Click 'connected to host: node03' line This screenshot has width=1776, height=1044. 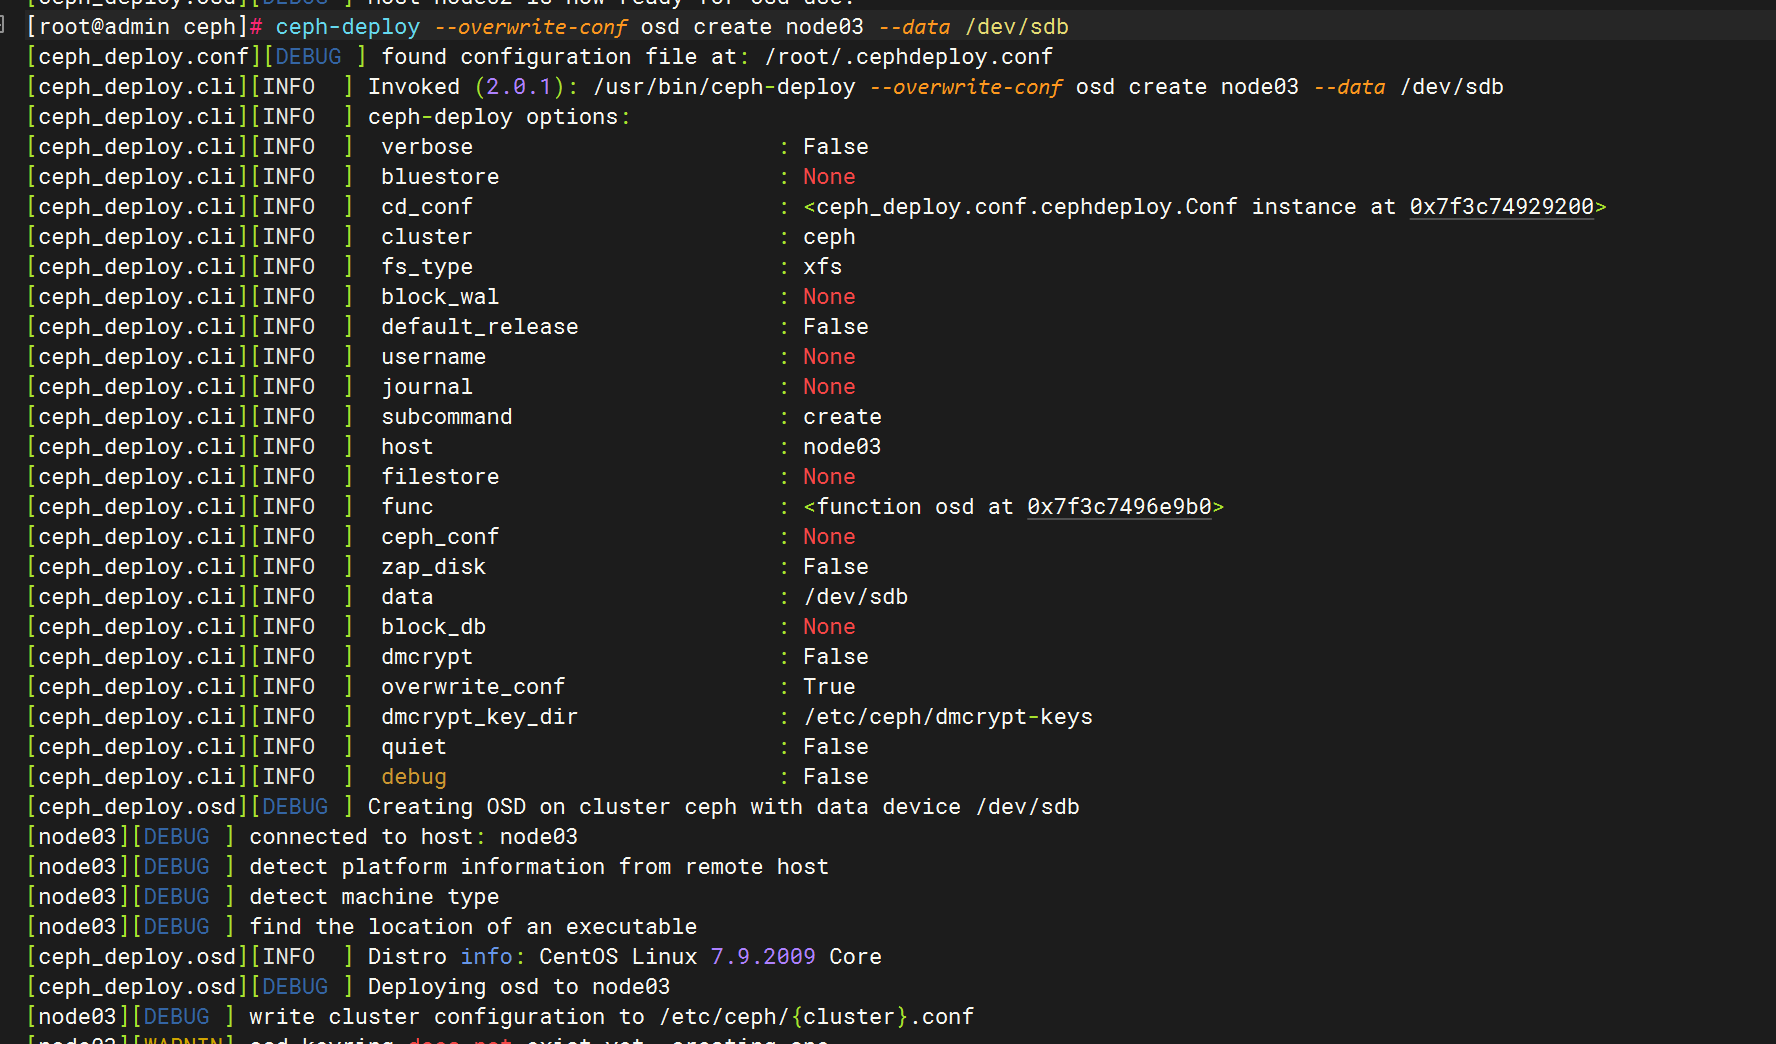[413, 837]
